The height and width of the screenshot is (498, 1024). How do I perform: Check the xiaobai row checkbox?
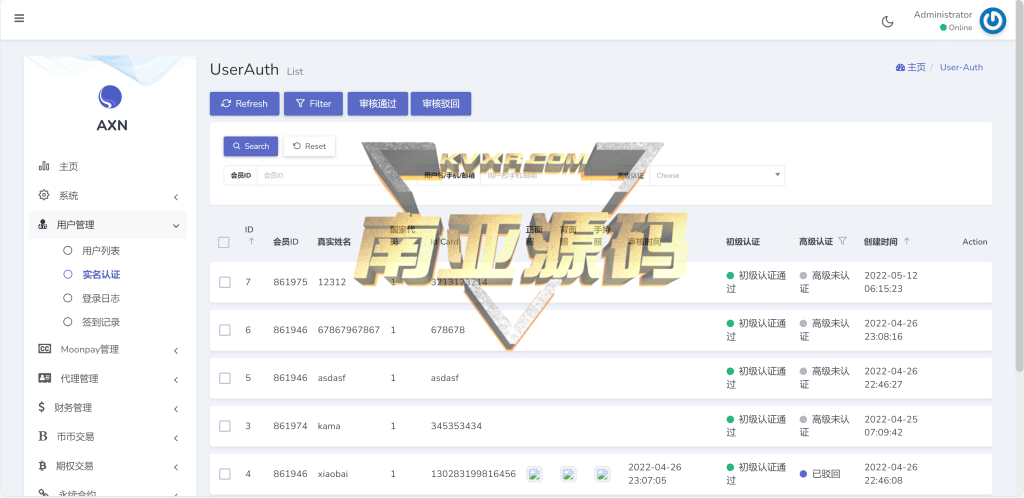[225, 474]
